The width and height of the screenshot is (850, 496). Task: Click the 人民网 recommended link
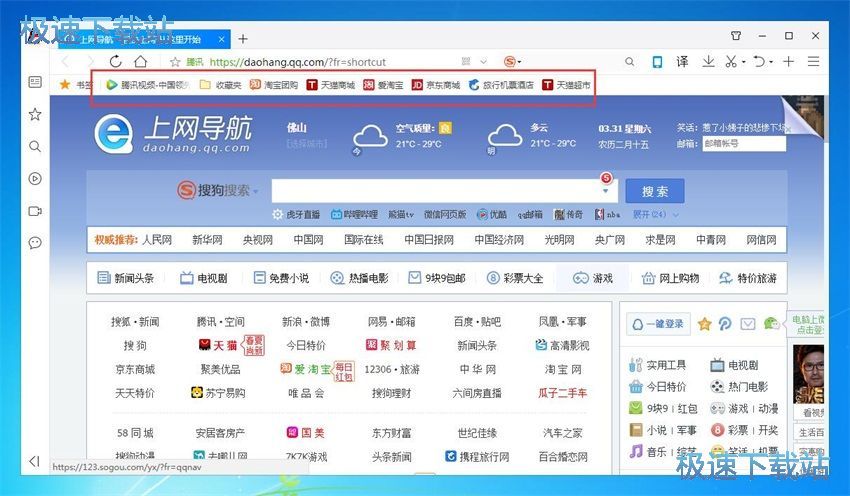click(x=157, y=240)
